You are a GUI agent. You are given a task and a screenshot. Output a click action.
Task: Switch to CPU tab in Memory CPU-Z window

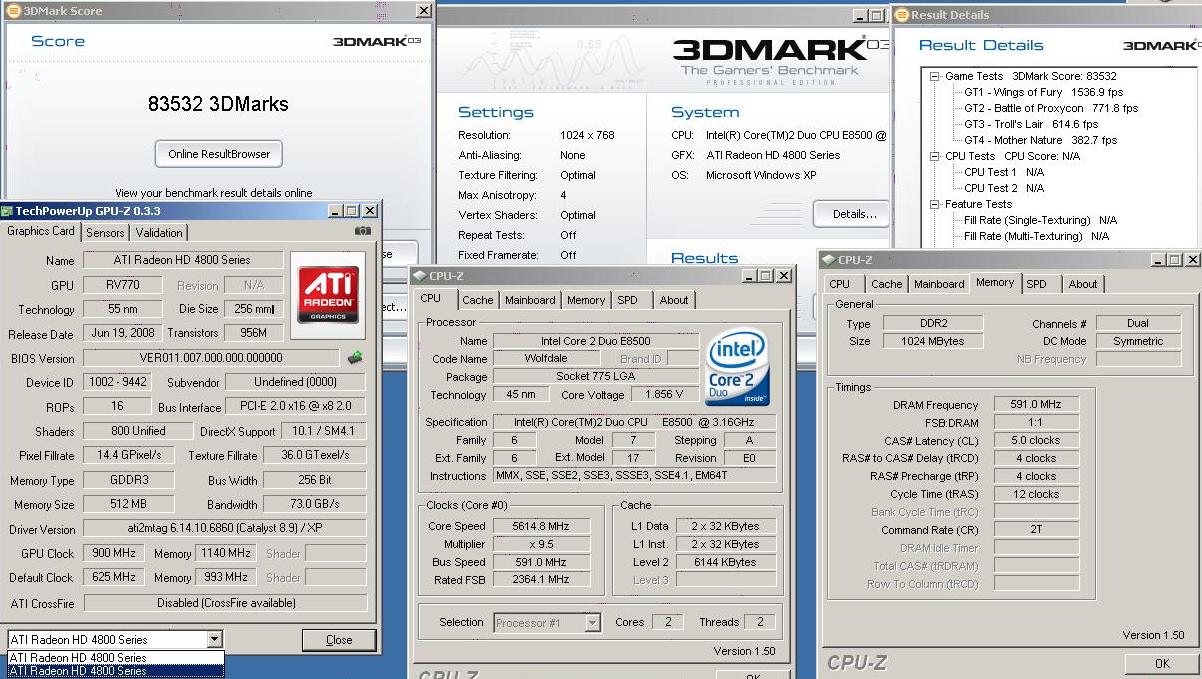tap(840, 284)
